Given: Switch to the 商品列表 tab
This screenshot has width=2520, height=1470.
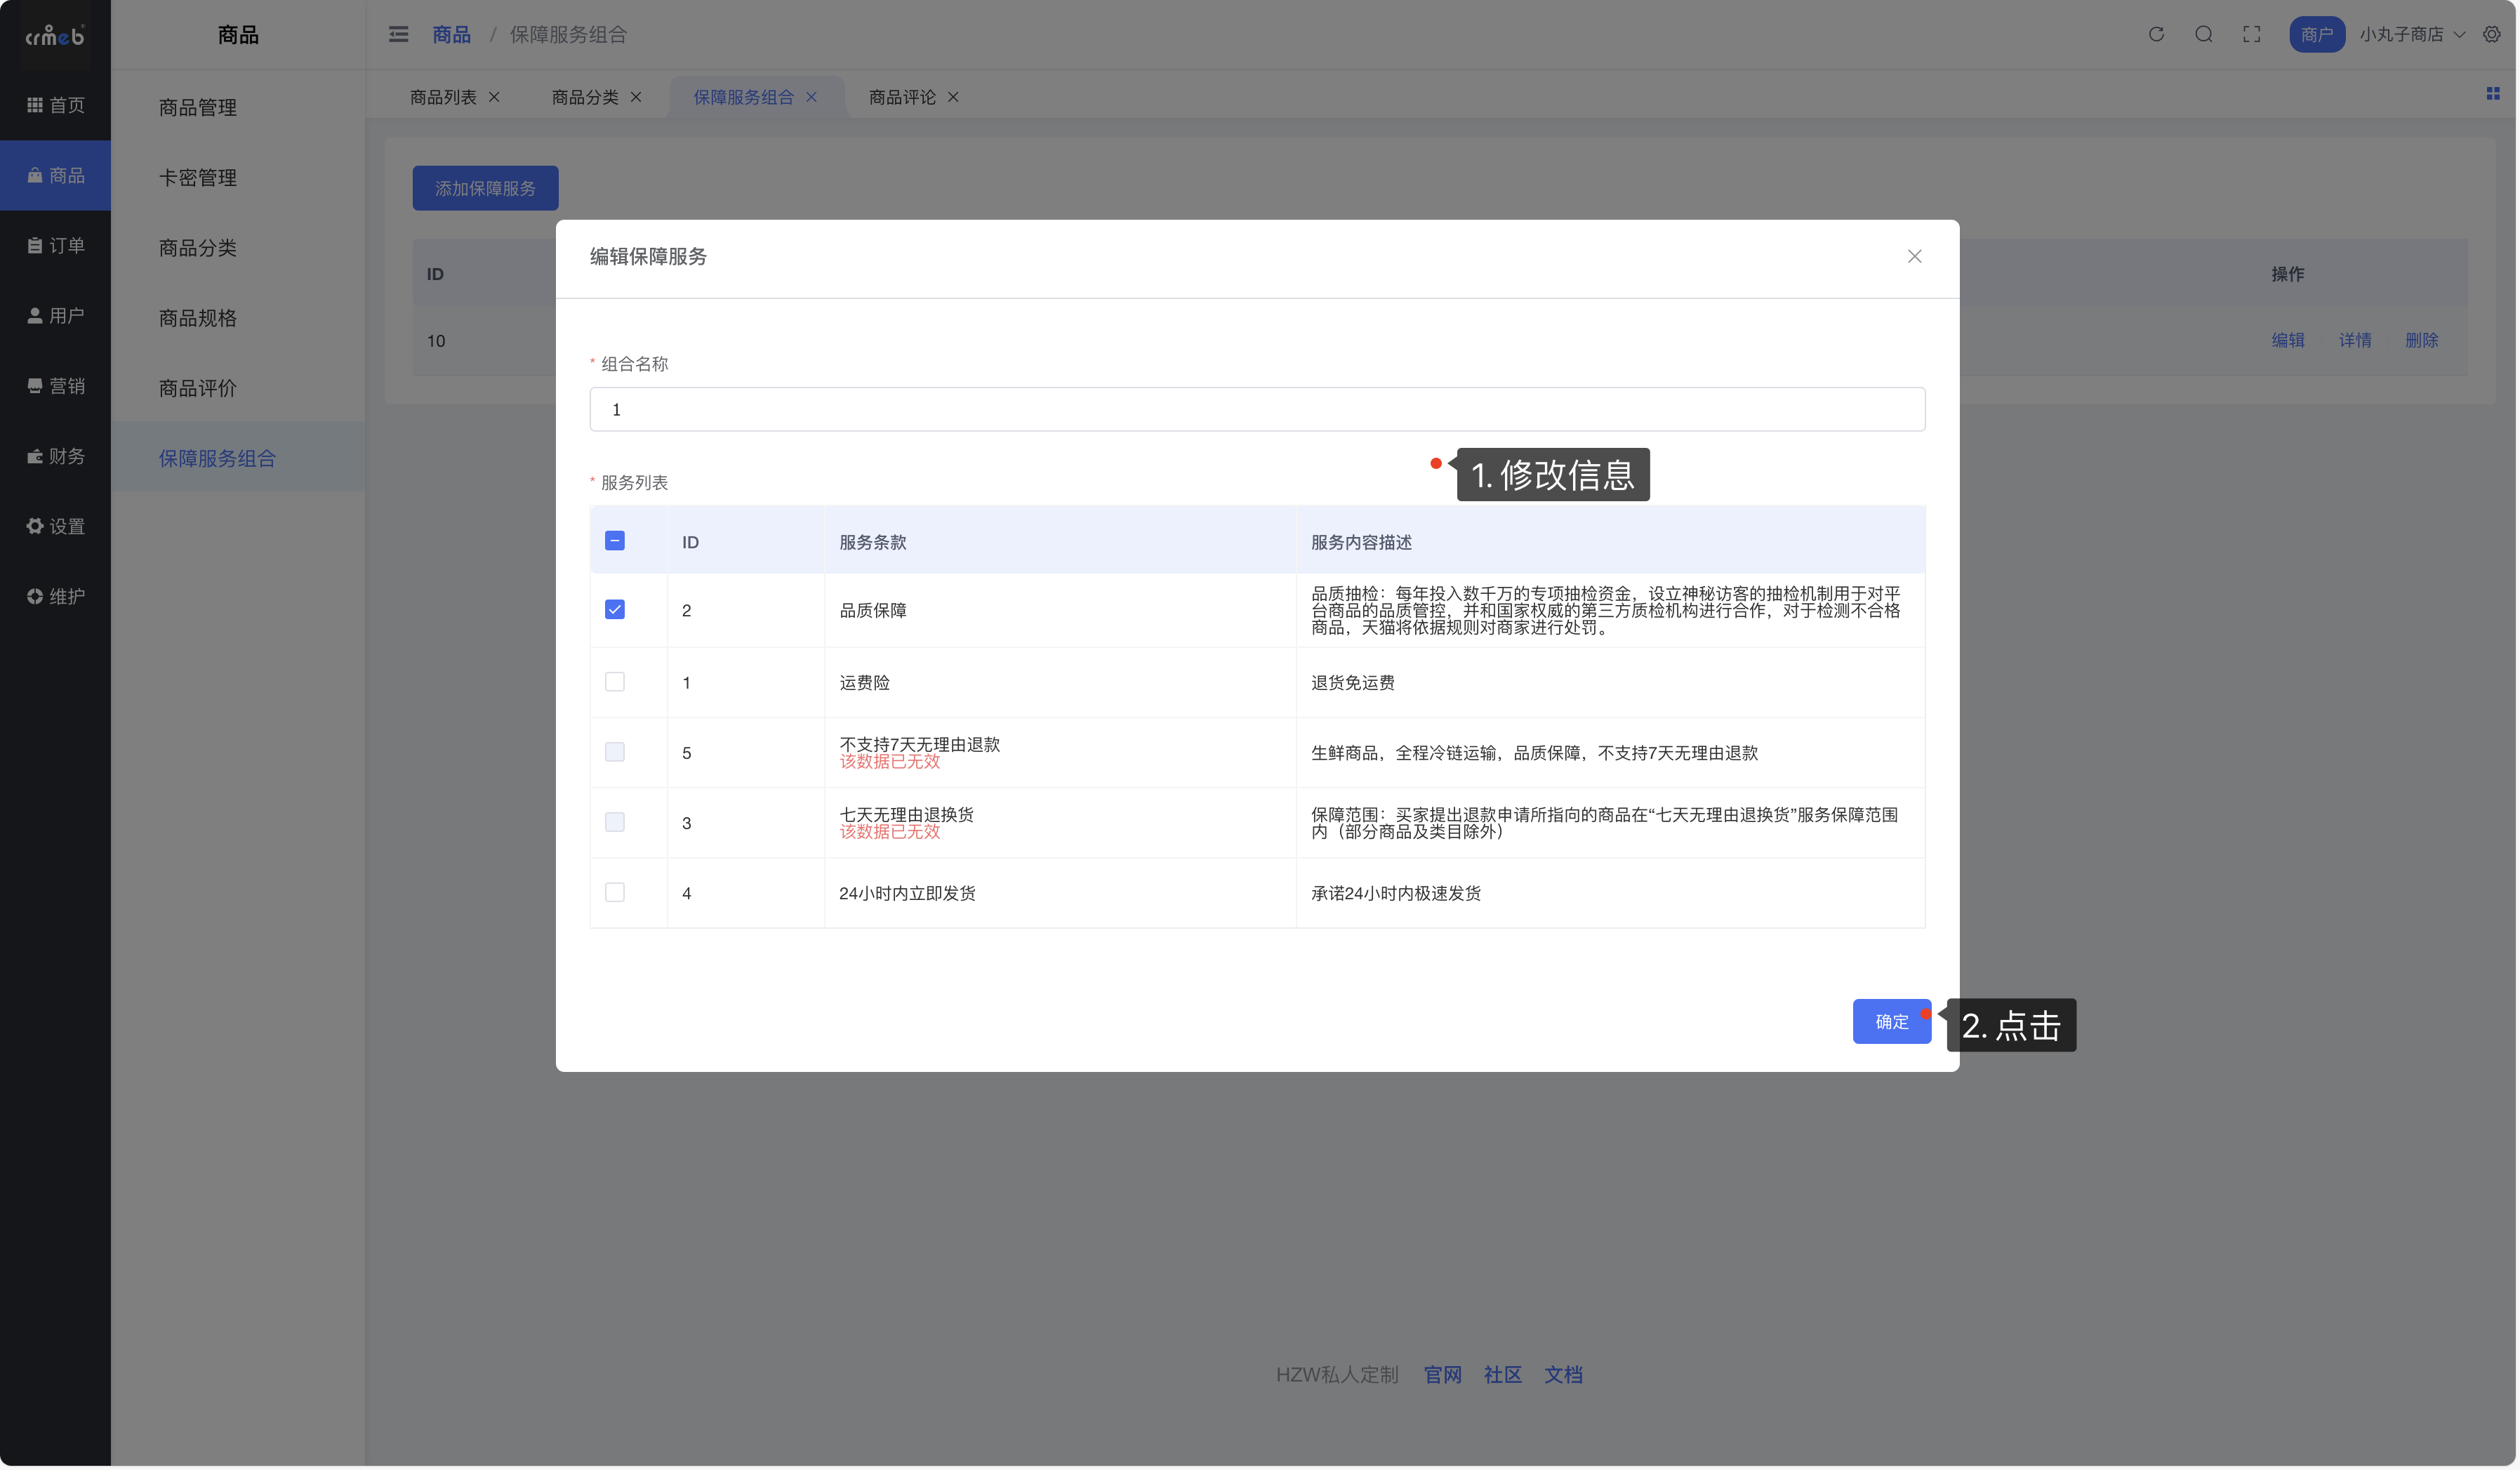Looking at the screenshot, I should pyautogui.click(x=443, y=97).
